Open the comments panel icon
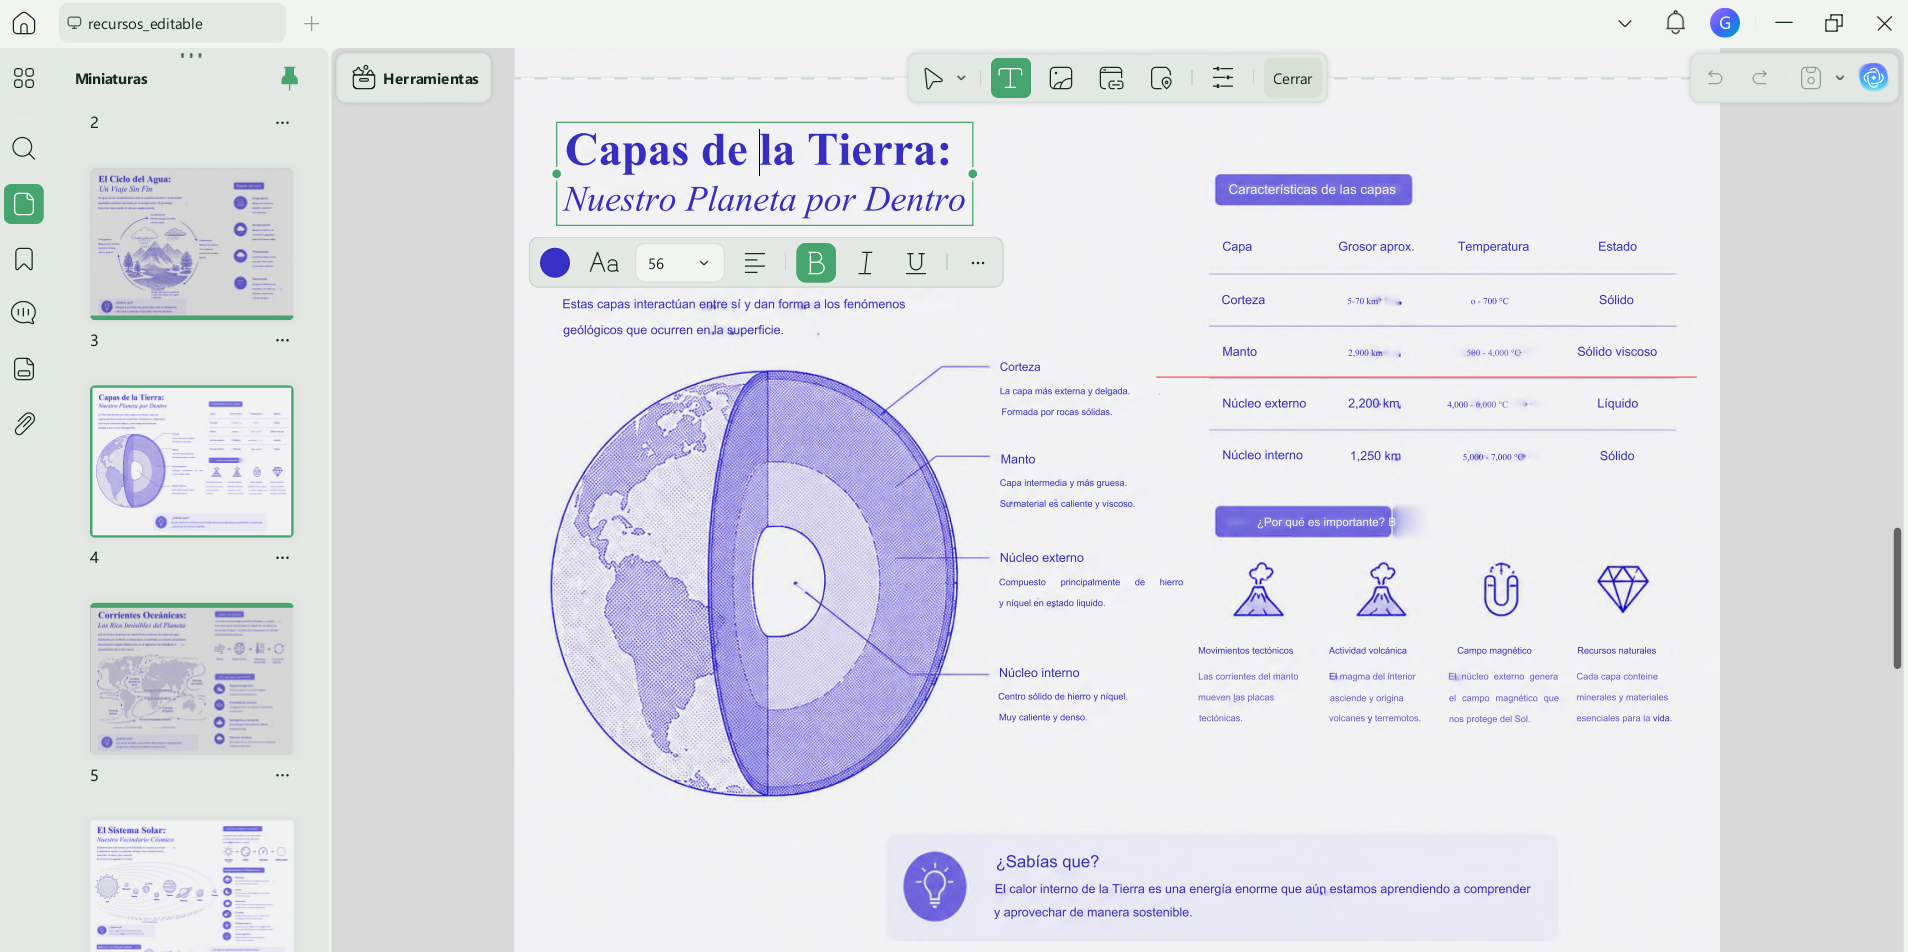 point(24,313)
